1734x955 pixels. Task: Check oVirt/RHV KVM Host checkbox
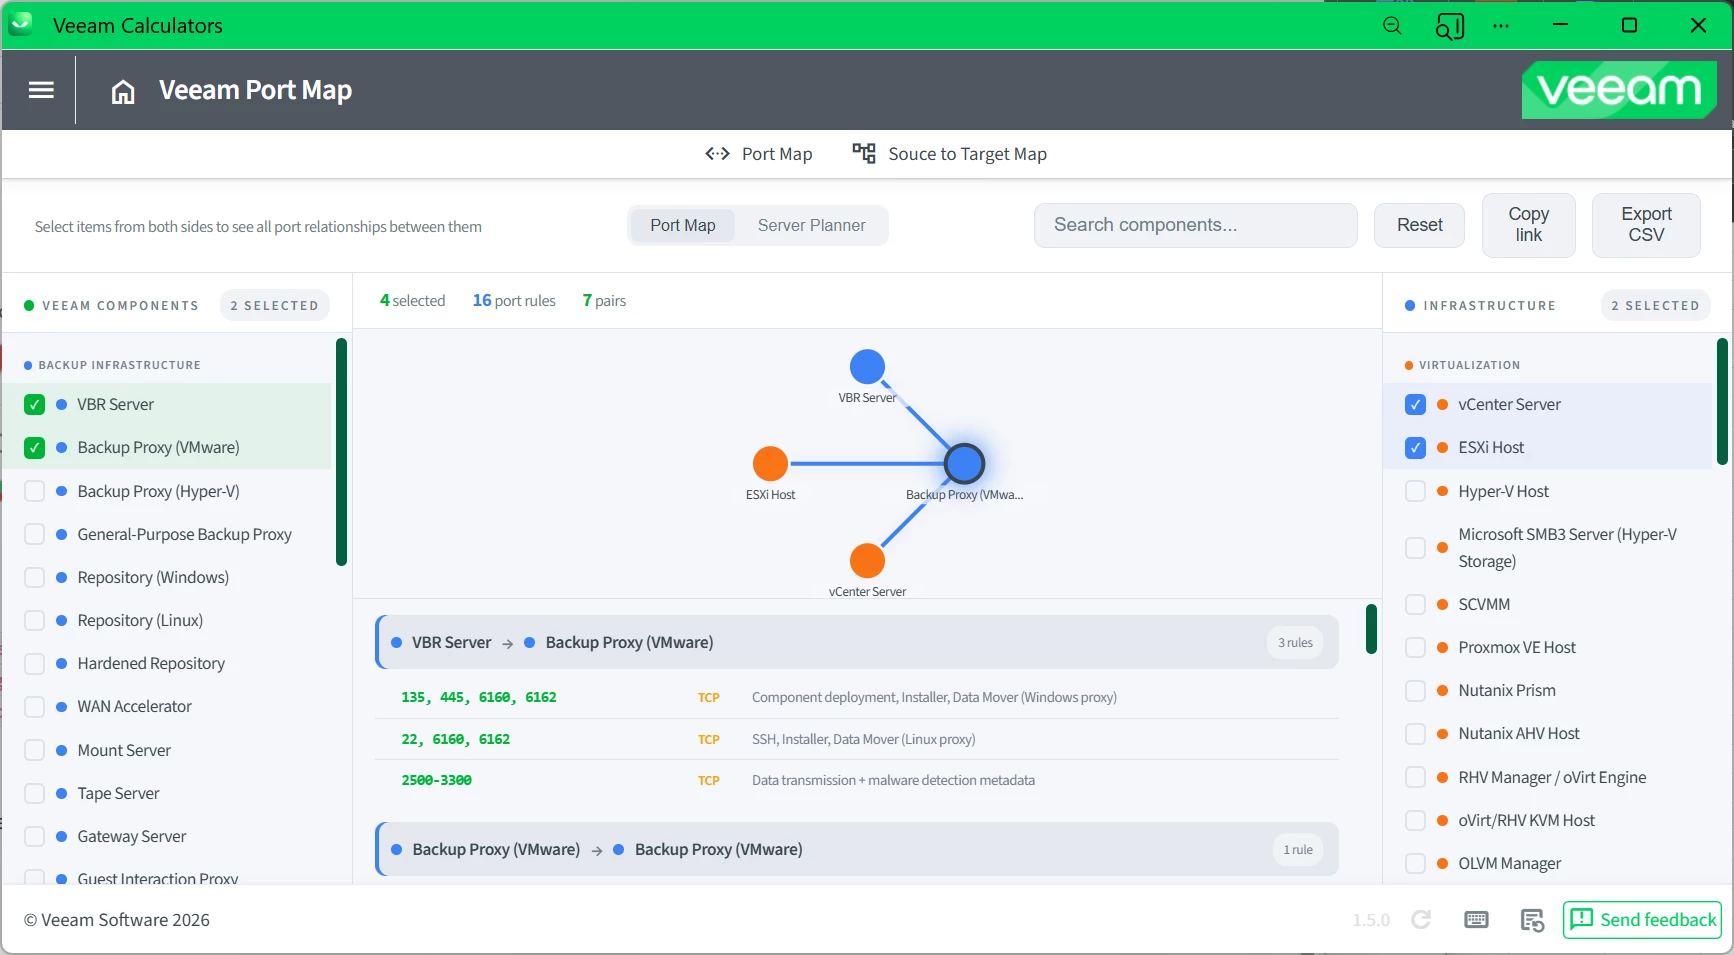pyautogui.click(x=1415, y=820)
